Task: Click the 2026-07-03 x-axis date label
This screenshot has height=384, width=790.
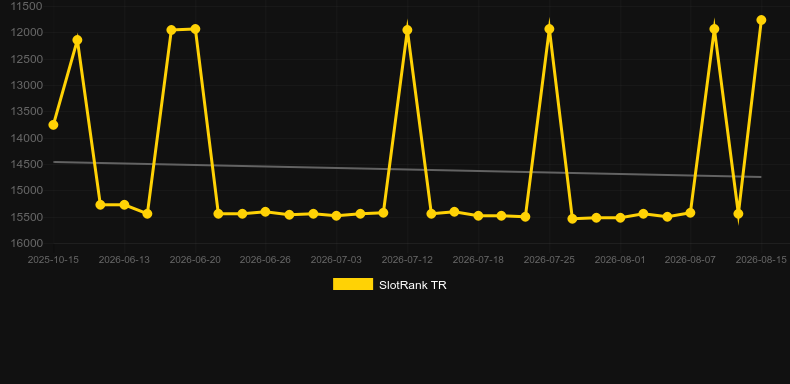Action: tap(336, 260)
